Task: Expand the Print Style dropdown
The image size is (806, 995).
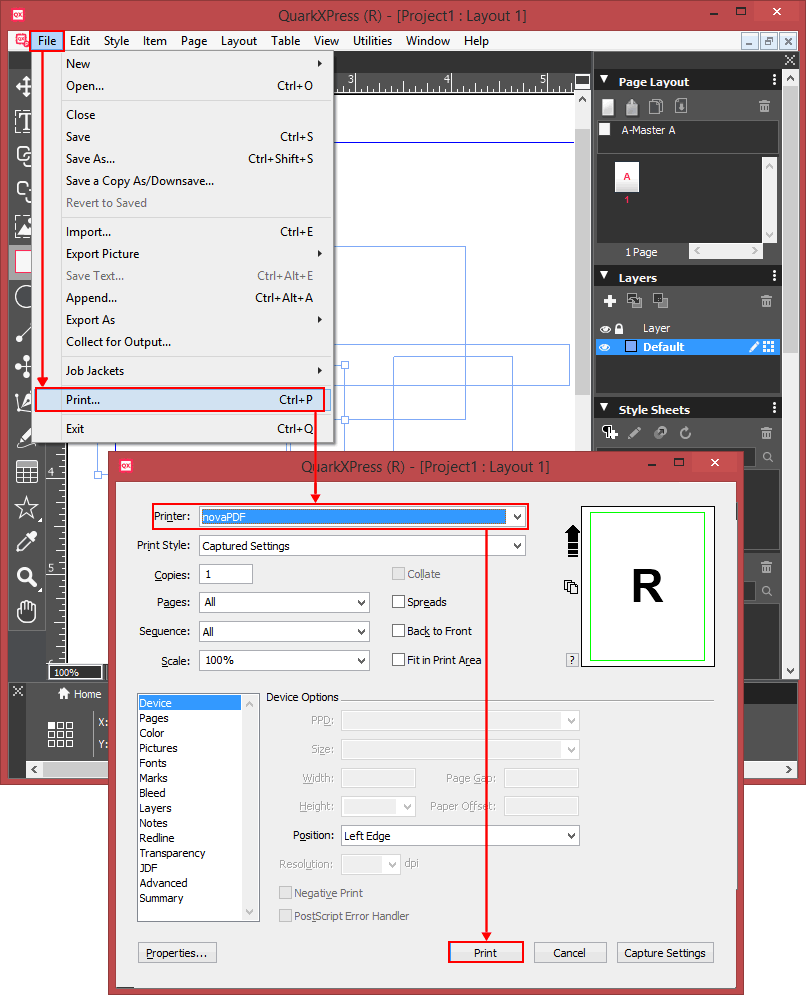Action: (x=517, y=546)
